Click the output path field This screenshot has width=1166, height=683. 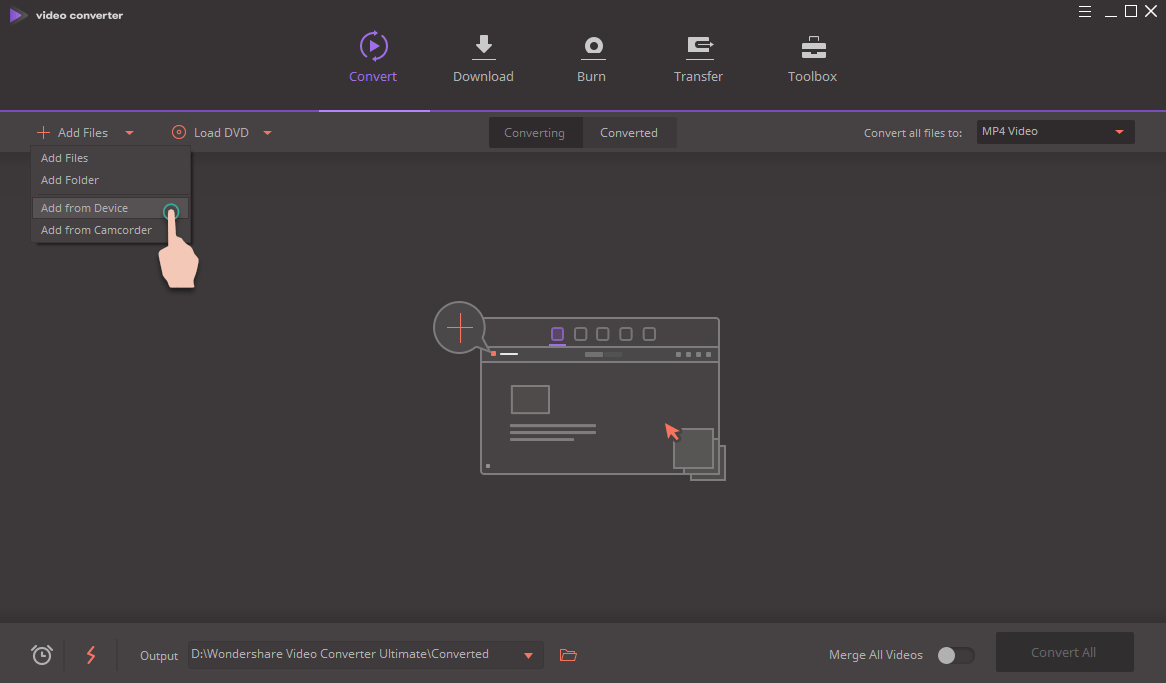(366, 655)
